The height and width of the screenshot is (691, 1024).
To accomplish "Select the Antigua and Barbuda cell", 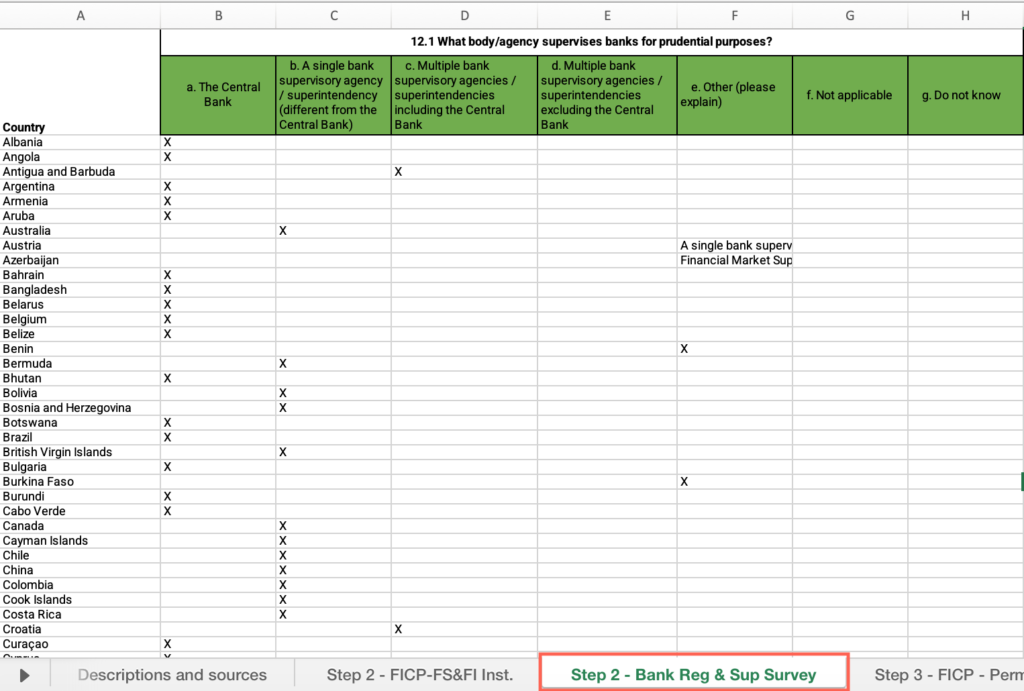I will (x=80, y=172).
